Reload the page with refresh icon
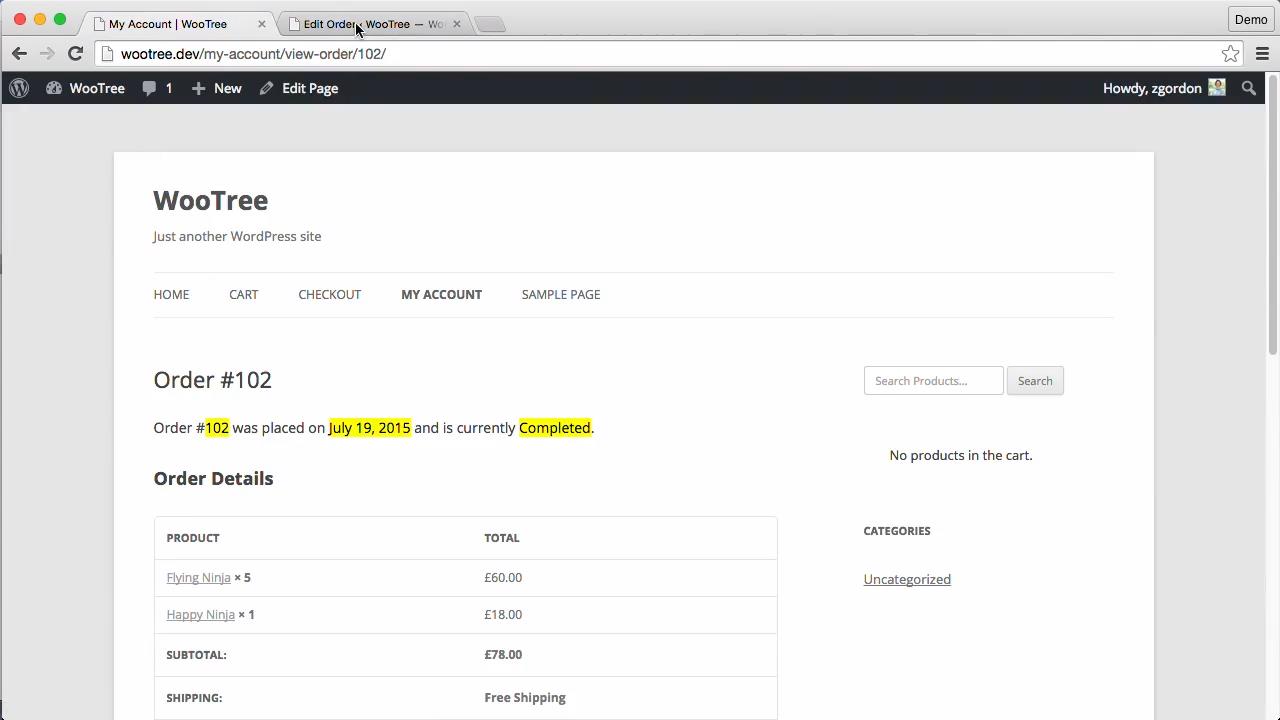The image size is (1280, 720). (75, 54)
